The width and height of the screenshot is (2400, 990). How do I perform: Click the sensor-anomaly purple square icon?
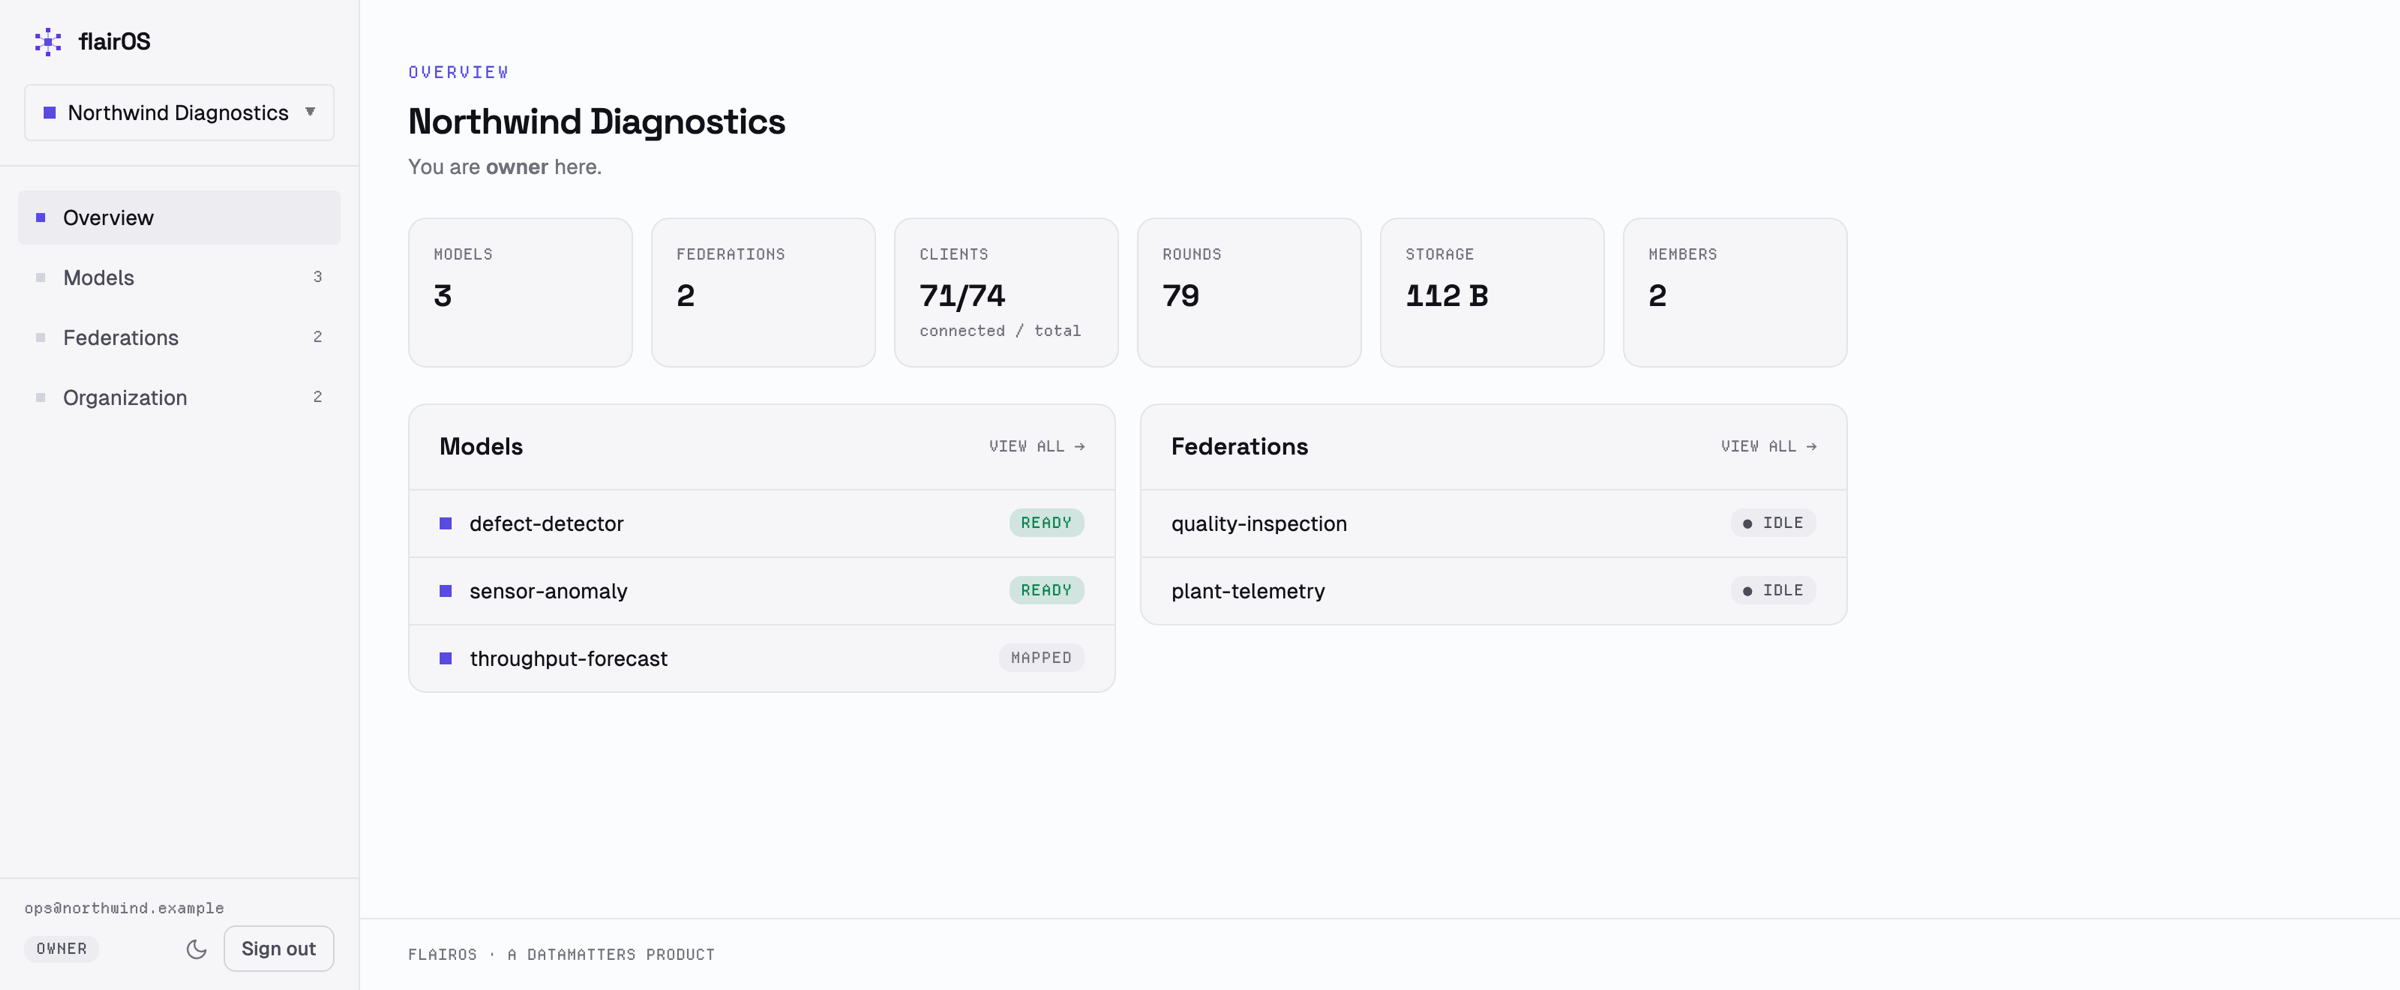[x=446, y=591]
